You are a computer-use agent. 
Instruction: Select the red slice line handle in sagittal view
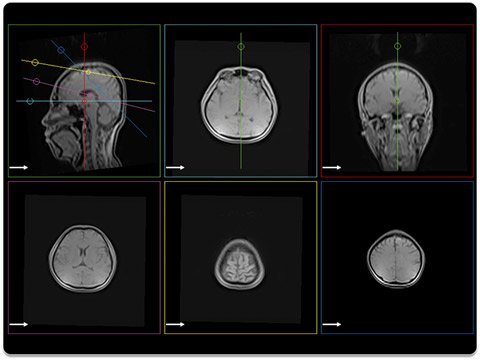(84, 46)
